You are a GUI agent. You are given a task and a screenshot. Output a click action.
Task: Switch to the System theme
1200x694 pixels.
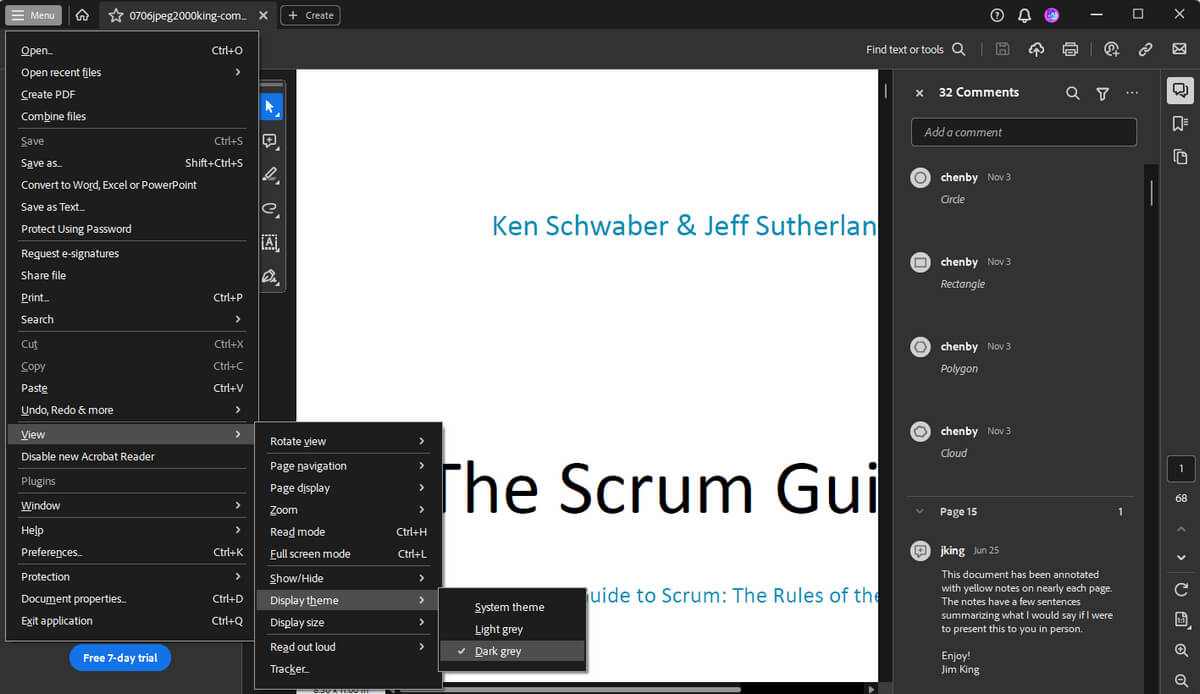(511, 607)
